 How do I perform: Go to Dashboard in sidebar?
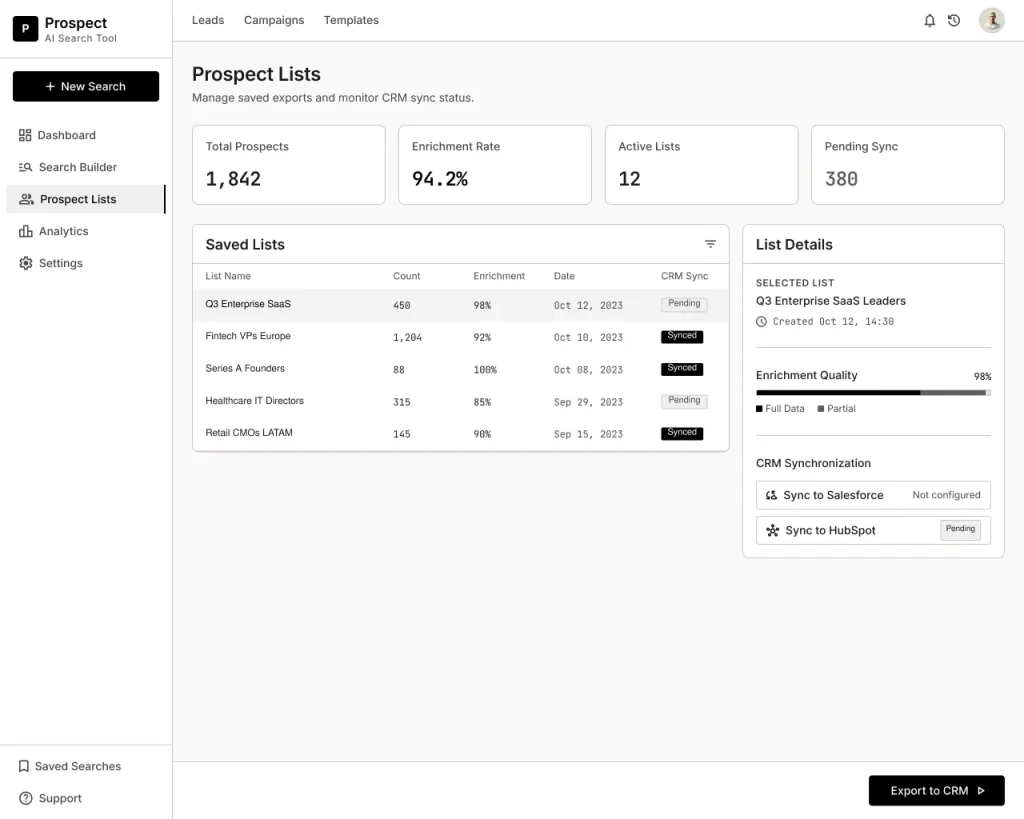point(86,135)
